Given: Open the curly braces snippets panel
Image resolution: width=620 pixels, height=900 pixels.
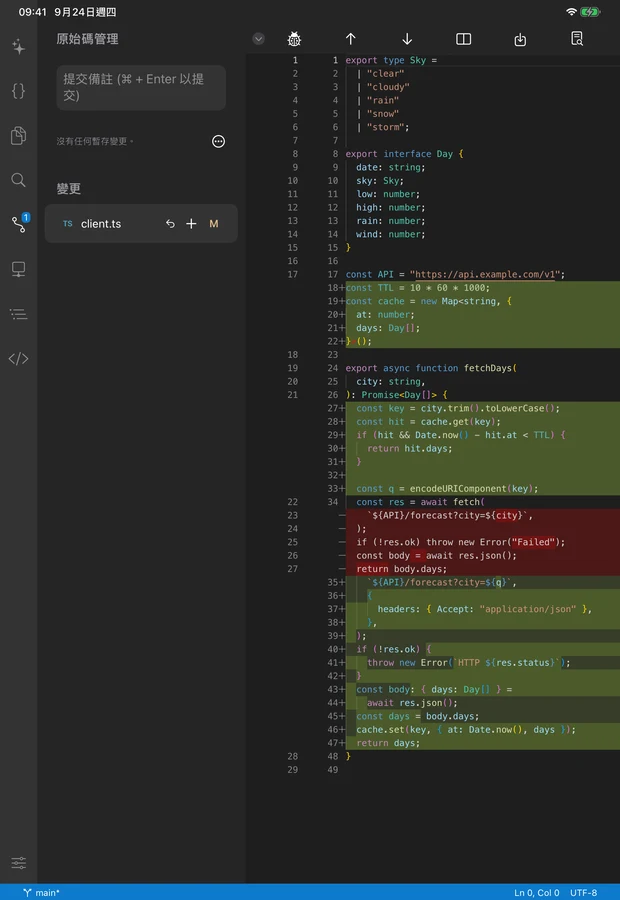Looking at the screenshot, I should (18, 91).
